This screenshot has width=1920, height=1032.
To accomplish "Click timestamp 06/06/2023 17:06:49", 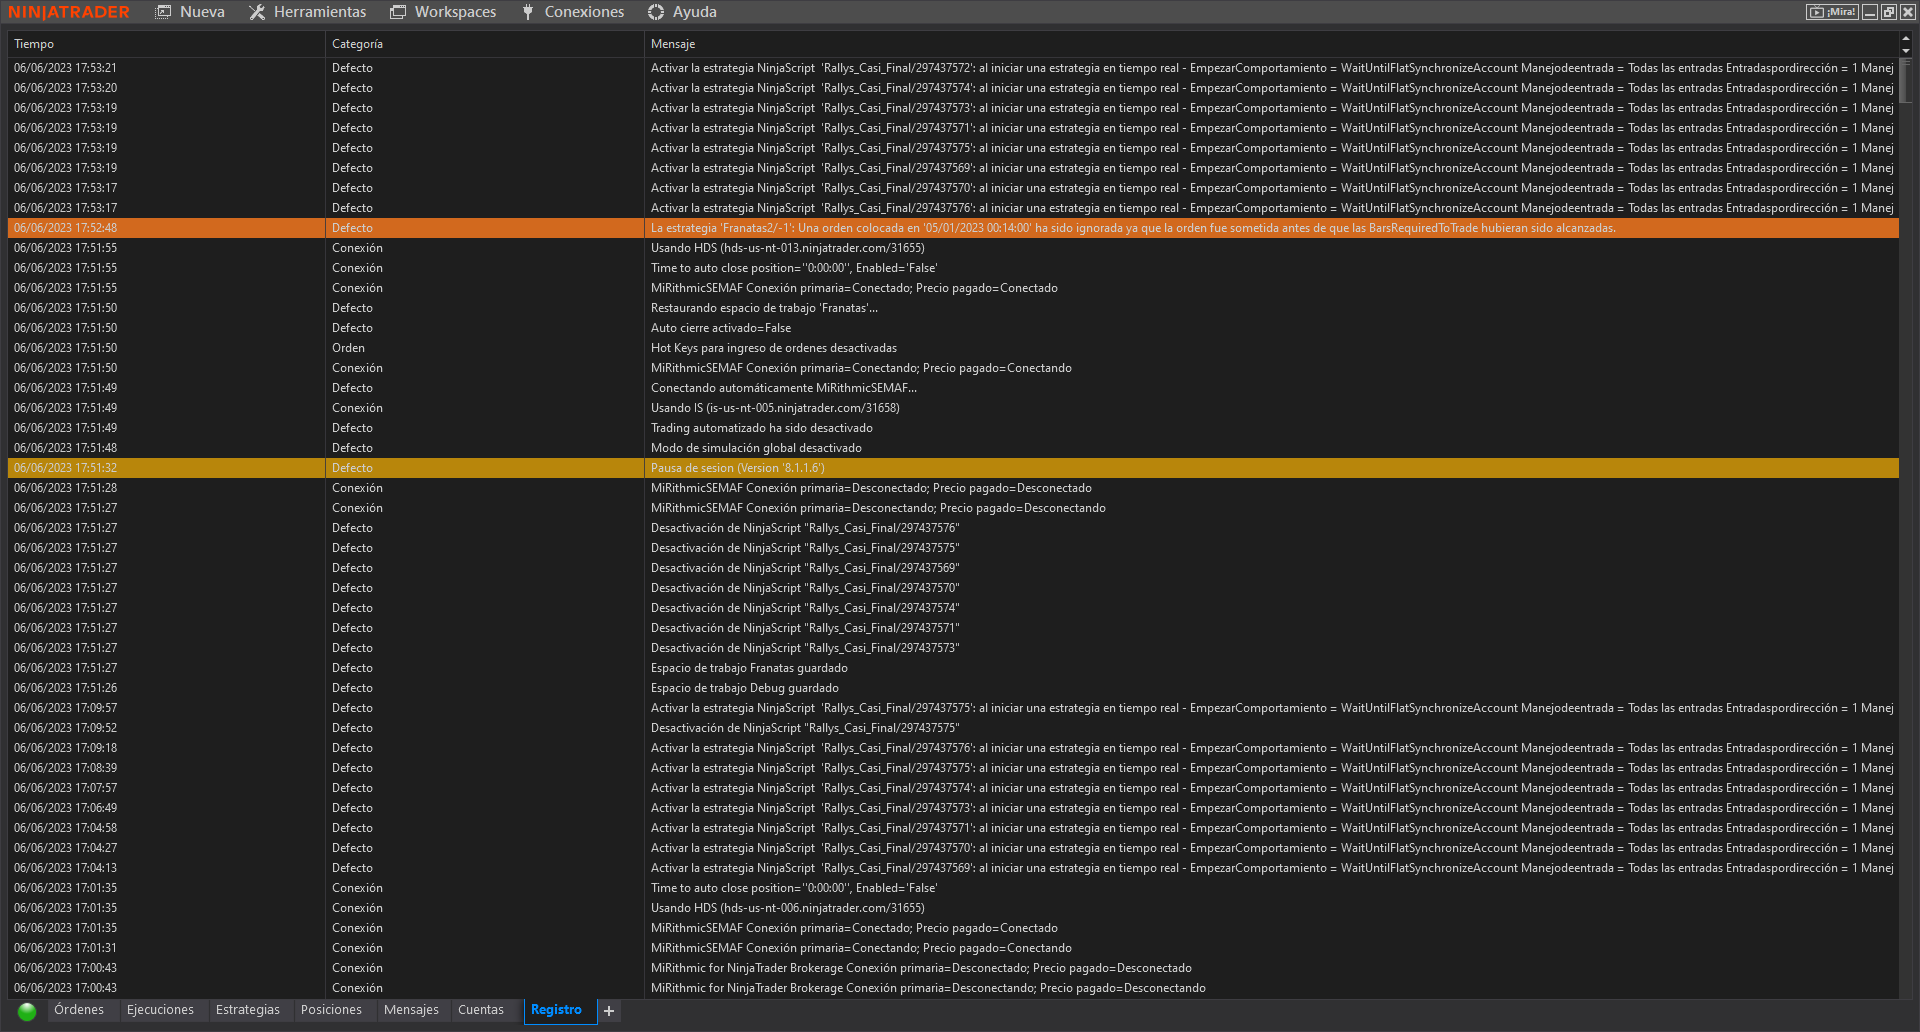I will pos(65,808).
